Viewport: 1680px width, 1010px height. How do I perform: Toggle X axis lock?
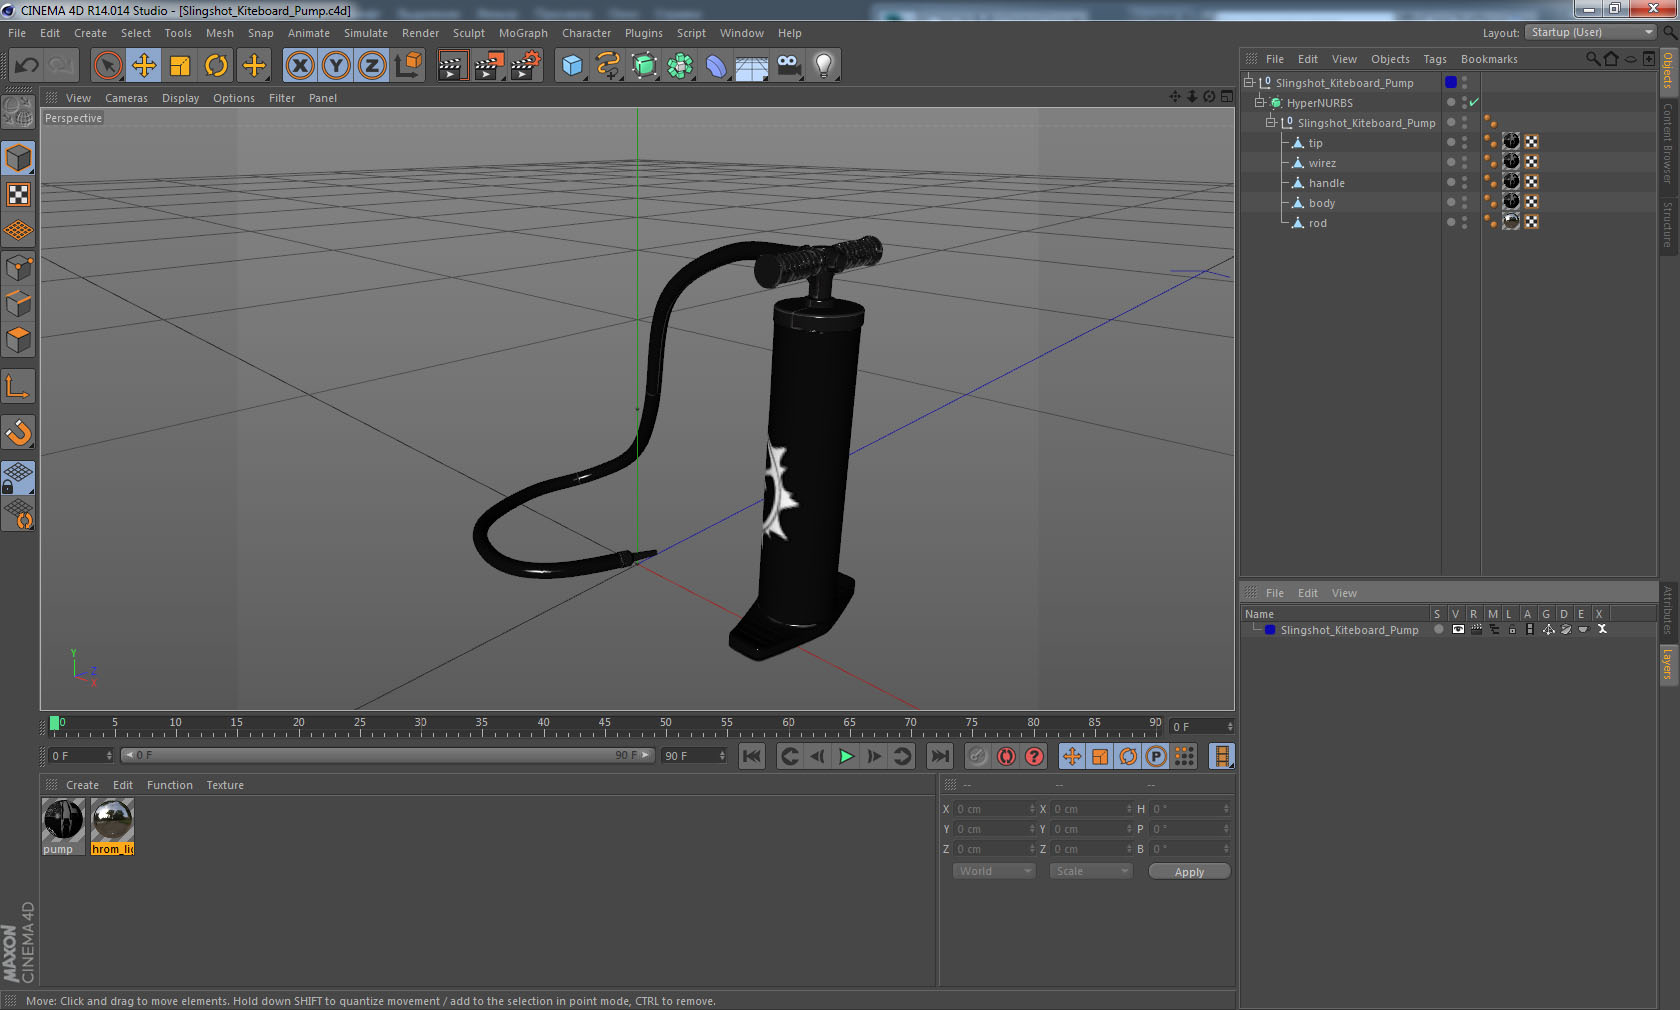click(299, 66)
